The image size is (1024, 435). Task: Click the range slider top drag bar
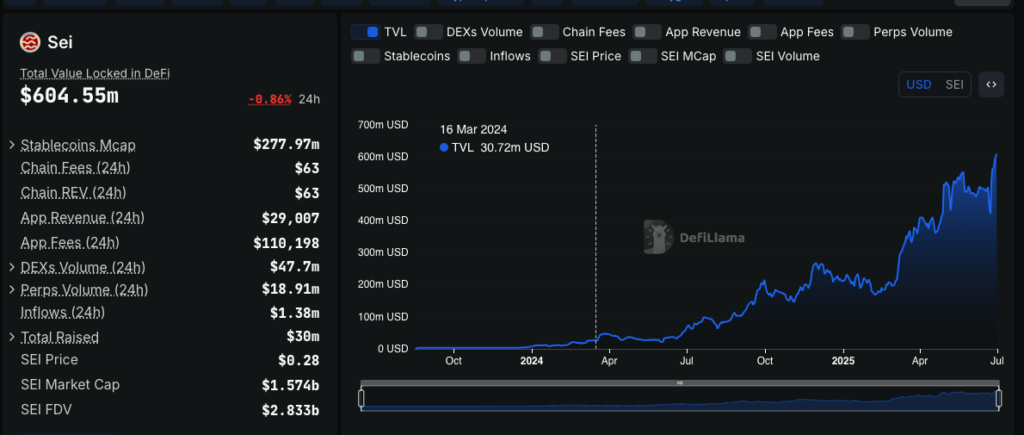click(x=679, y=383)
